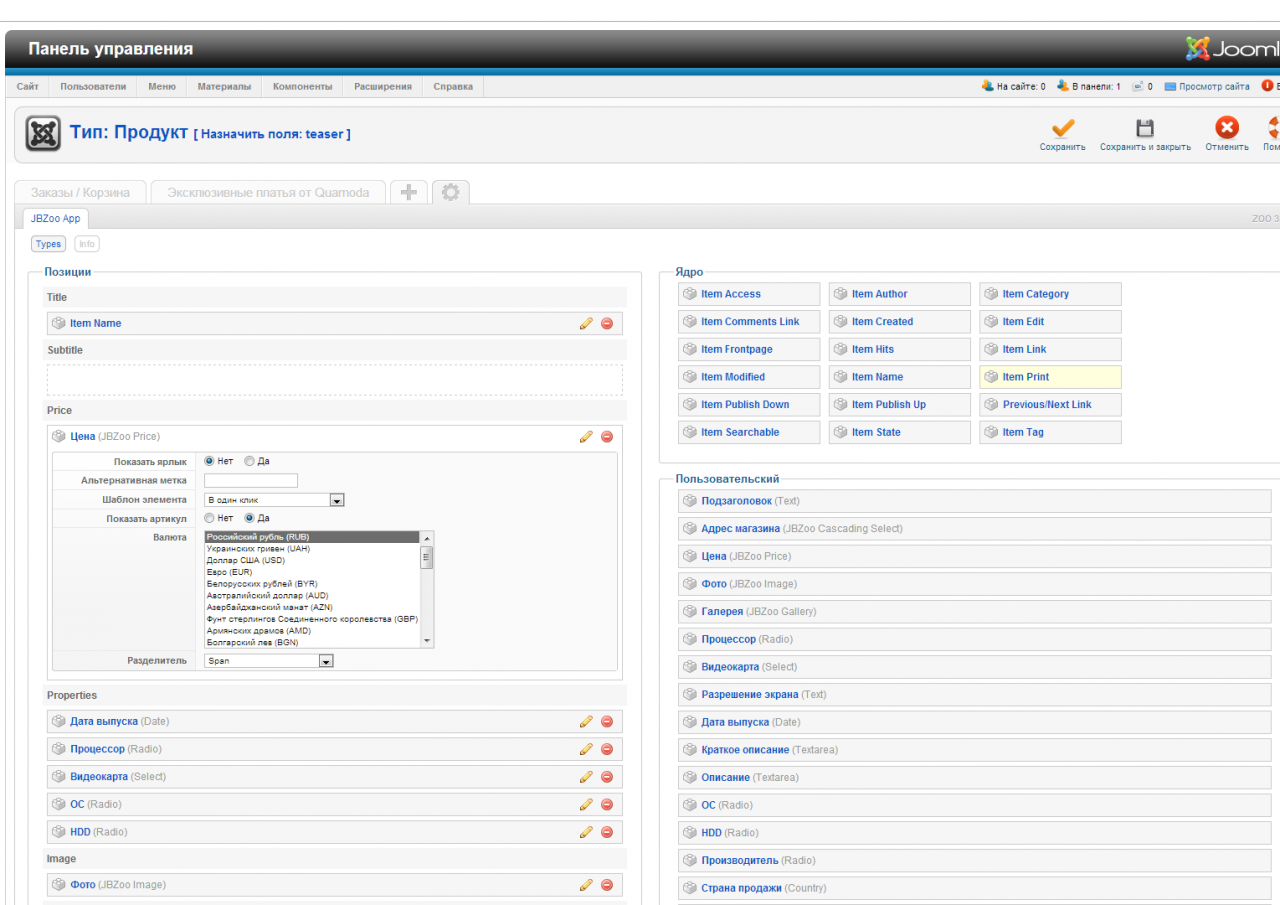Click the Save (Сохранить) checkmark icon
Screen dimensions: 1280x905
tap(1062, 129)
